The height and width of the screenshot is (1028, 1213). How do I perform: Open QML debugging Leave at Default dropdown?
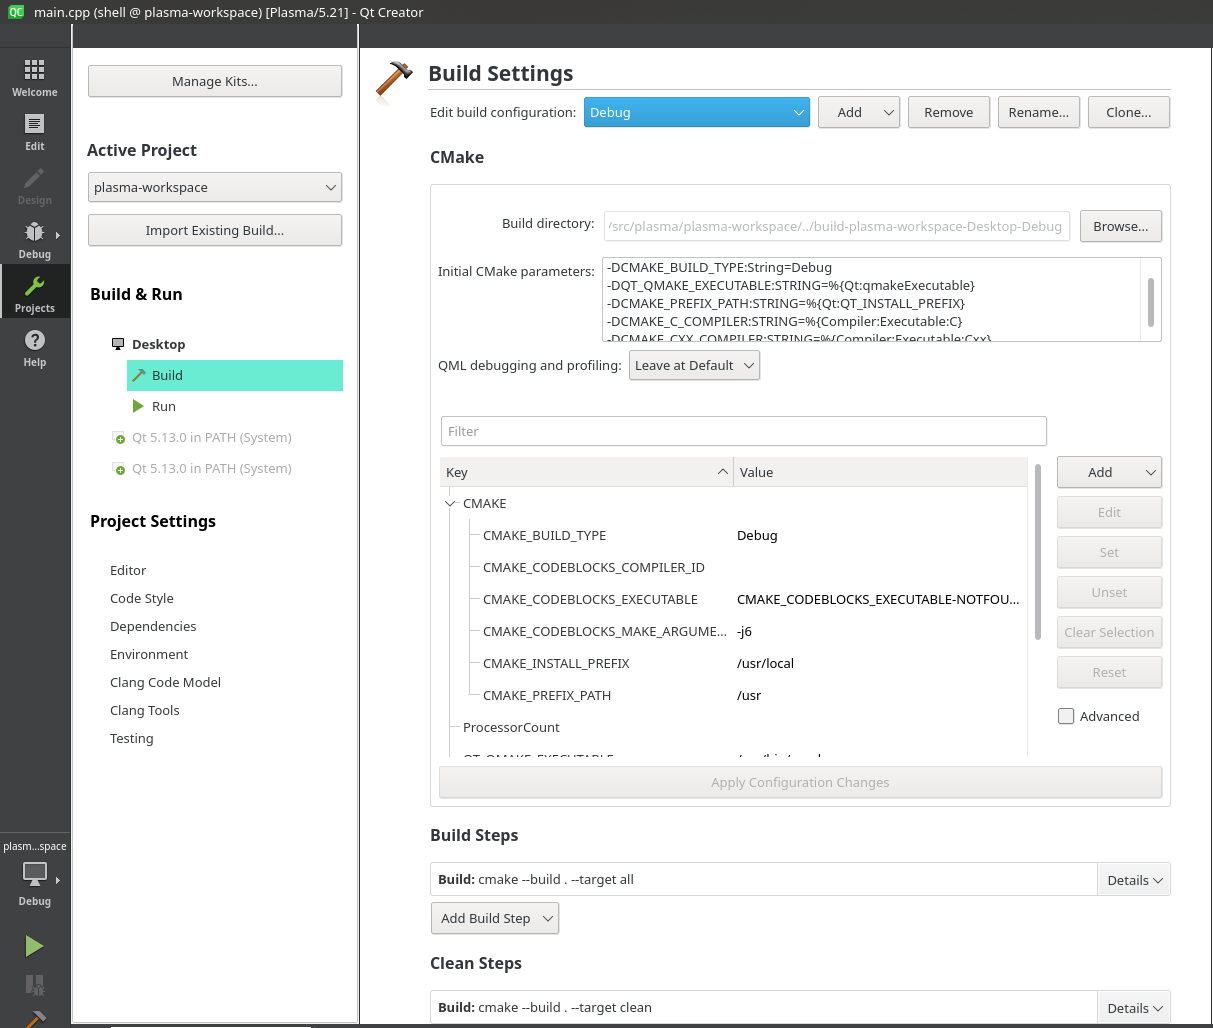click(694, 365)
